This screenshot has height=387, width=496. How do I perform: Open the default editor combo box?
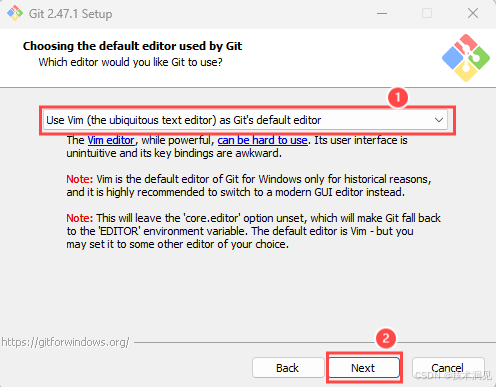click(245, 120)
